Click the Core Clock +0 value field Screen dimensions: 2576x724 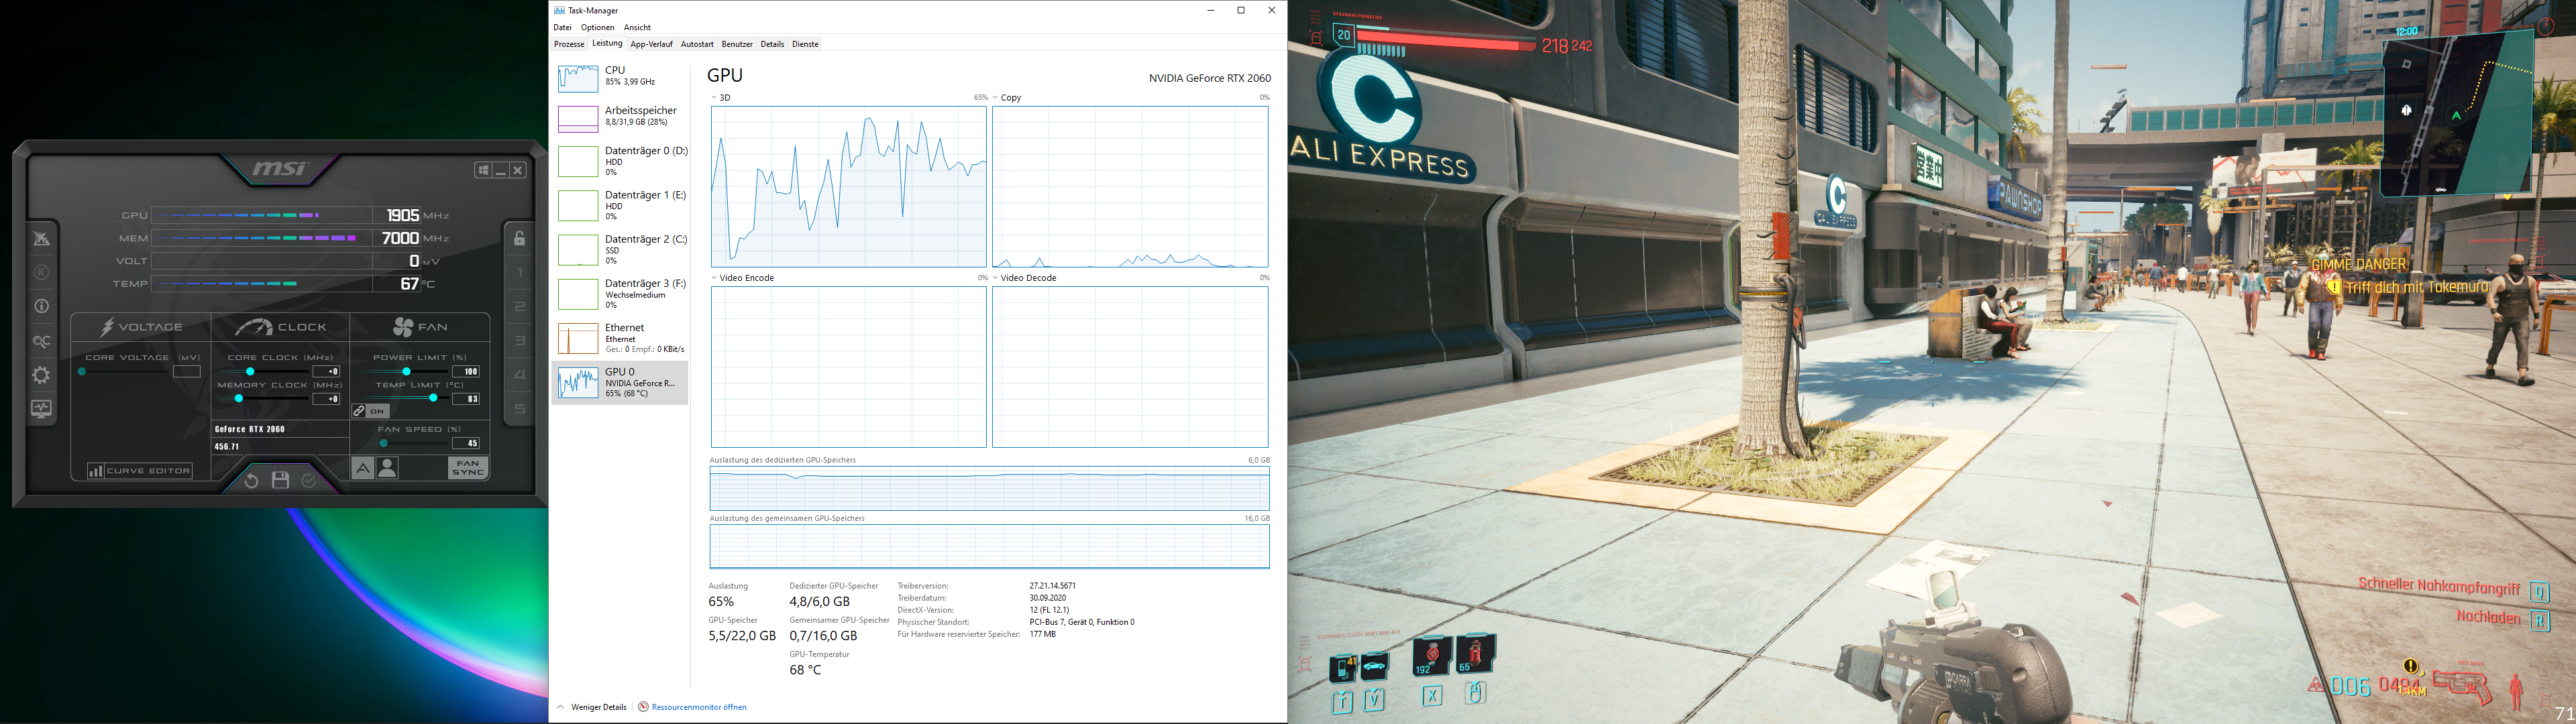point(327,372)
